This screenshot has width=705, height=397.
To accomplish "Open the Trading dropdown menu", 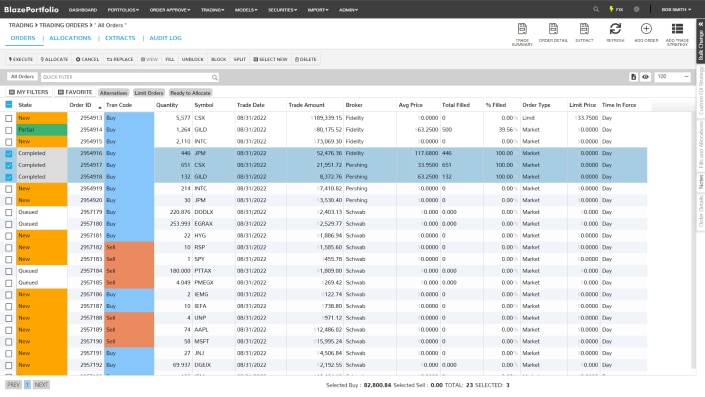I will pyautogui.click(x=212, y=9).
